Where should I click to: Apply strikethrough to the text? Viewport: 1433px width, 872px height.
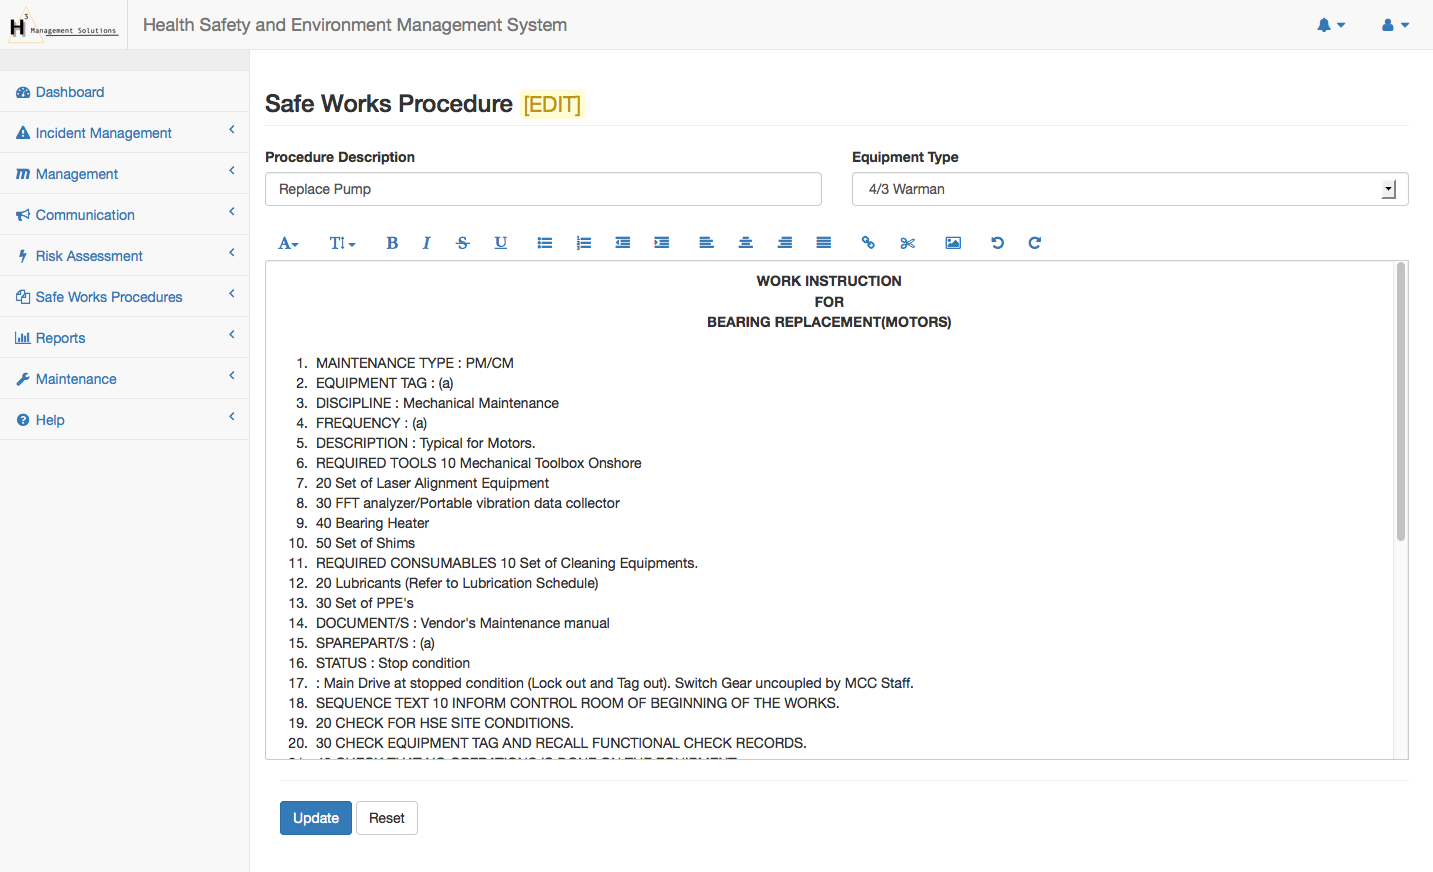point(462,243)
